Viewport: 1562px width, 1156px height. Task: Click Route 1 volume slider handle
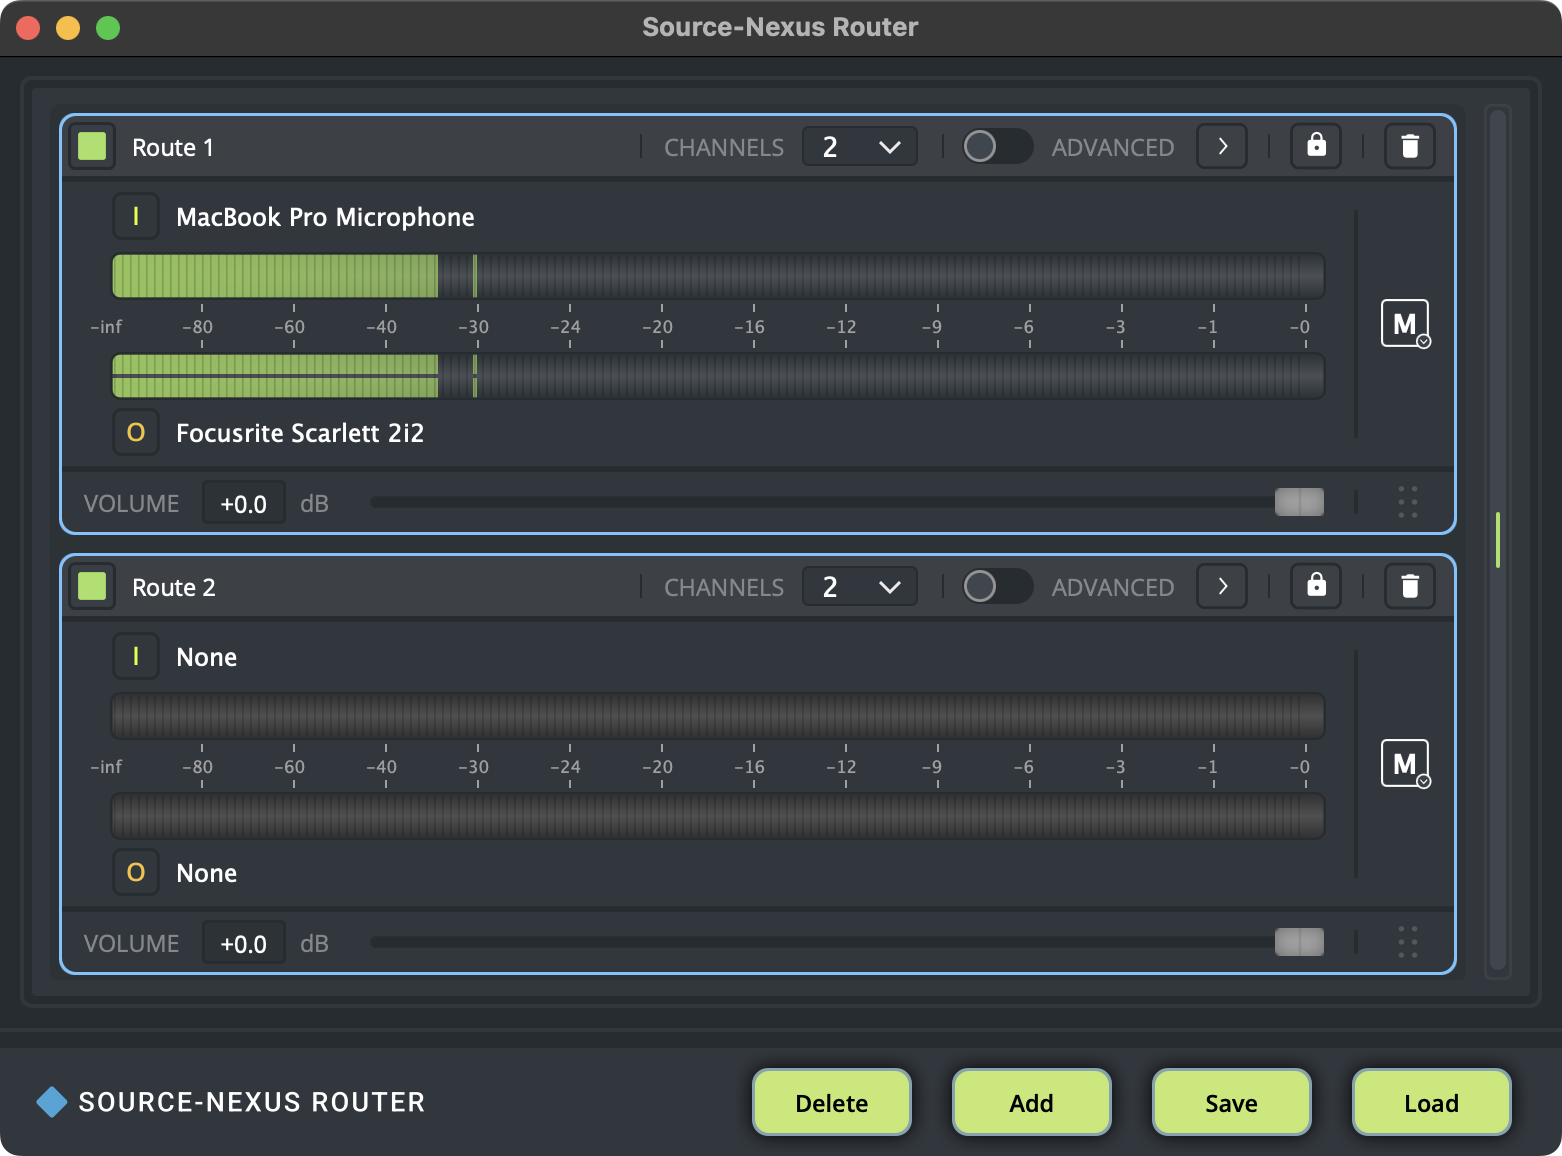(x=1299, y=502)
